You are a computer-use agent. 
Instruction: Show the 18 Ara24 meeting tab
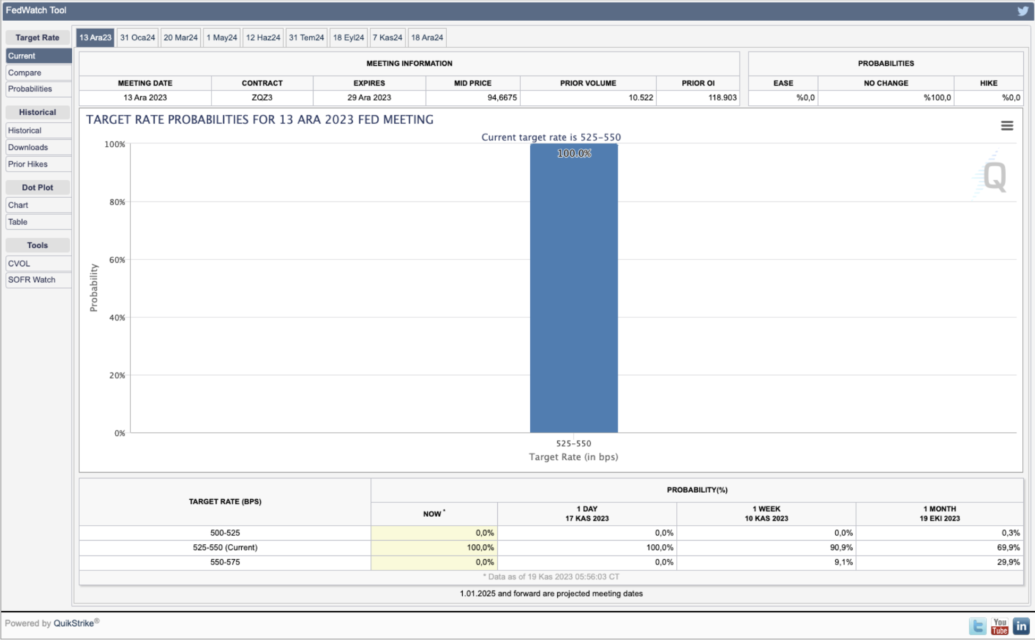coord(427,38)
